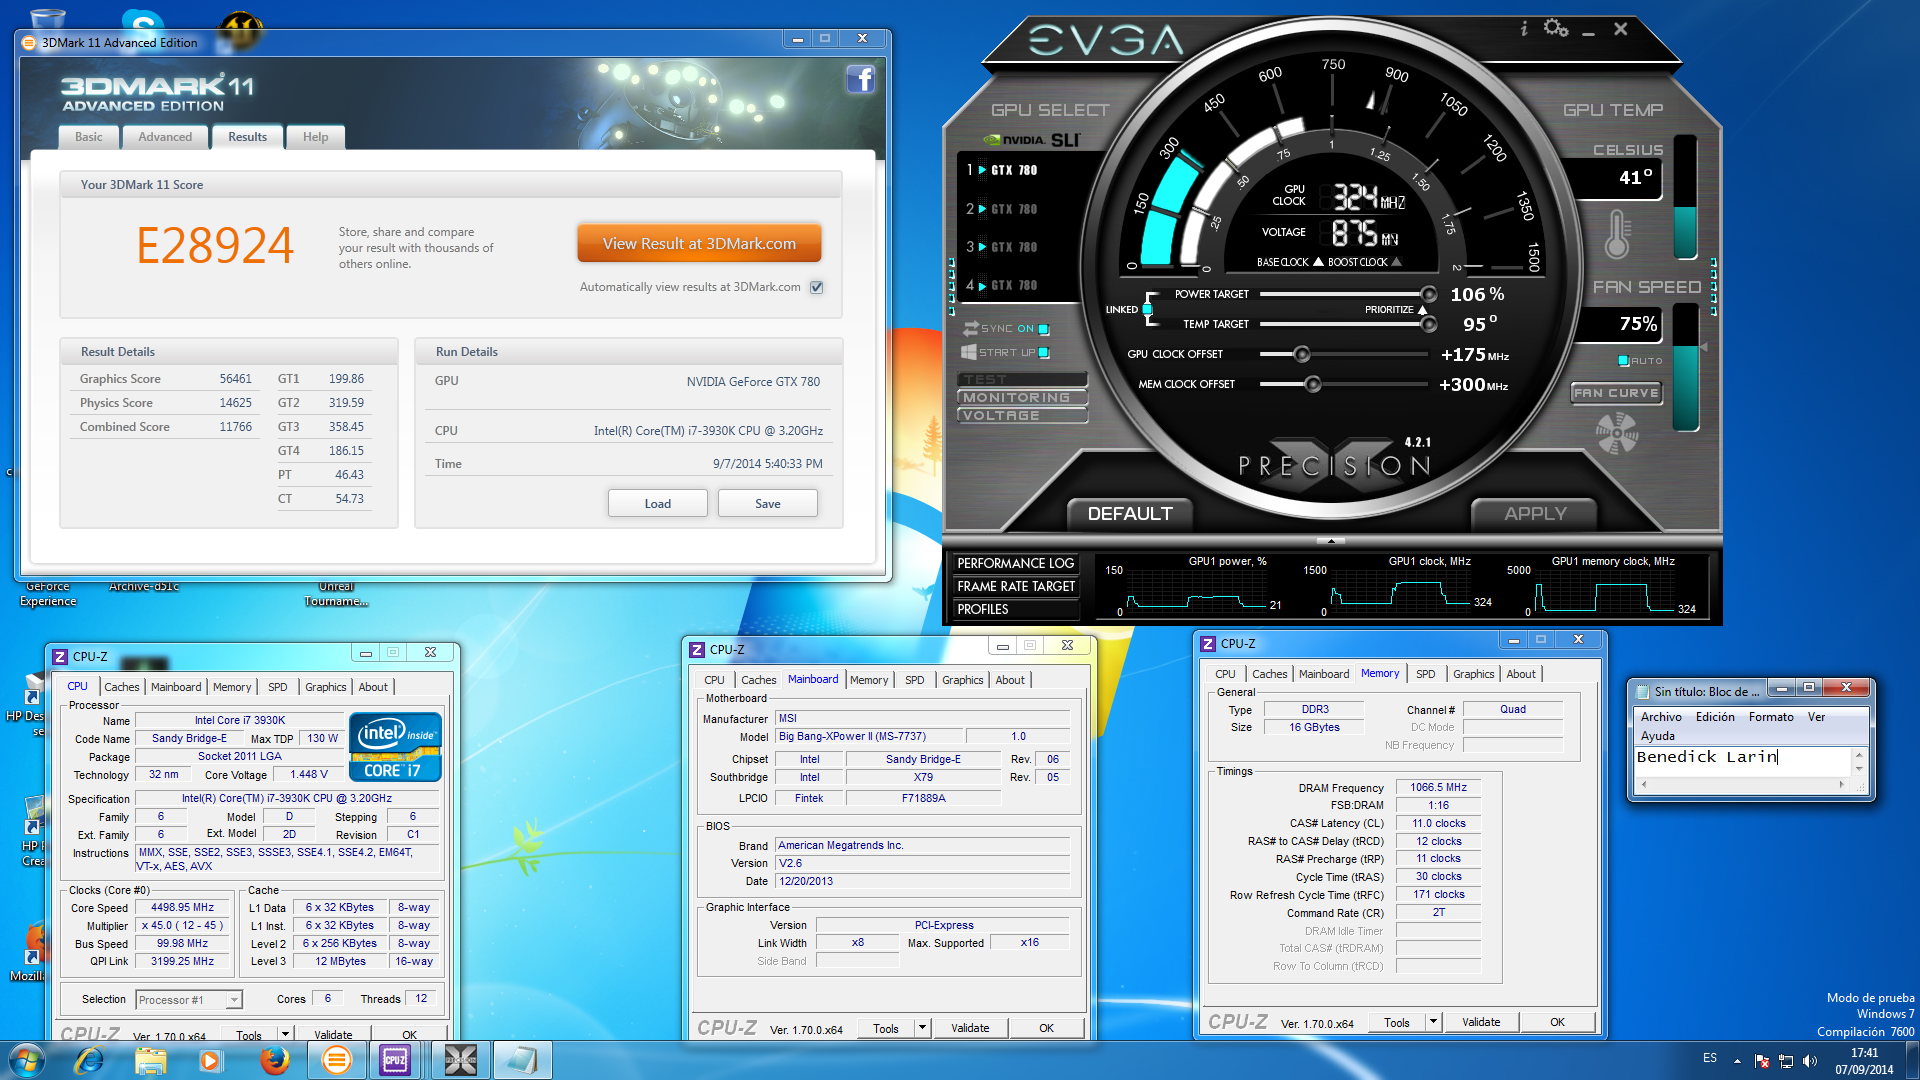Switch to 3DMark Basic tab
1920x1080 pixels.
coord(88,137)
